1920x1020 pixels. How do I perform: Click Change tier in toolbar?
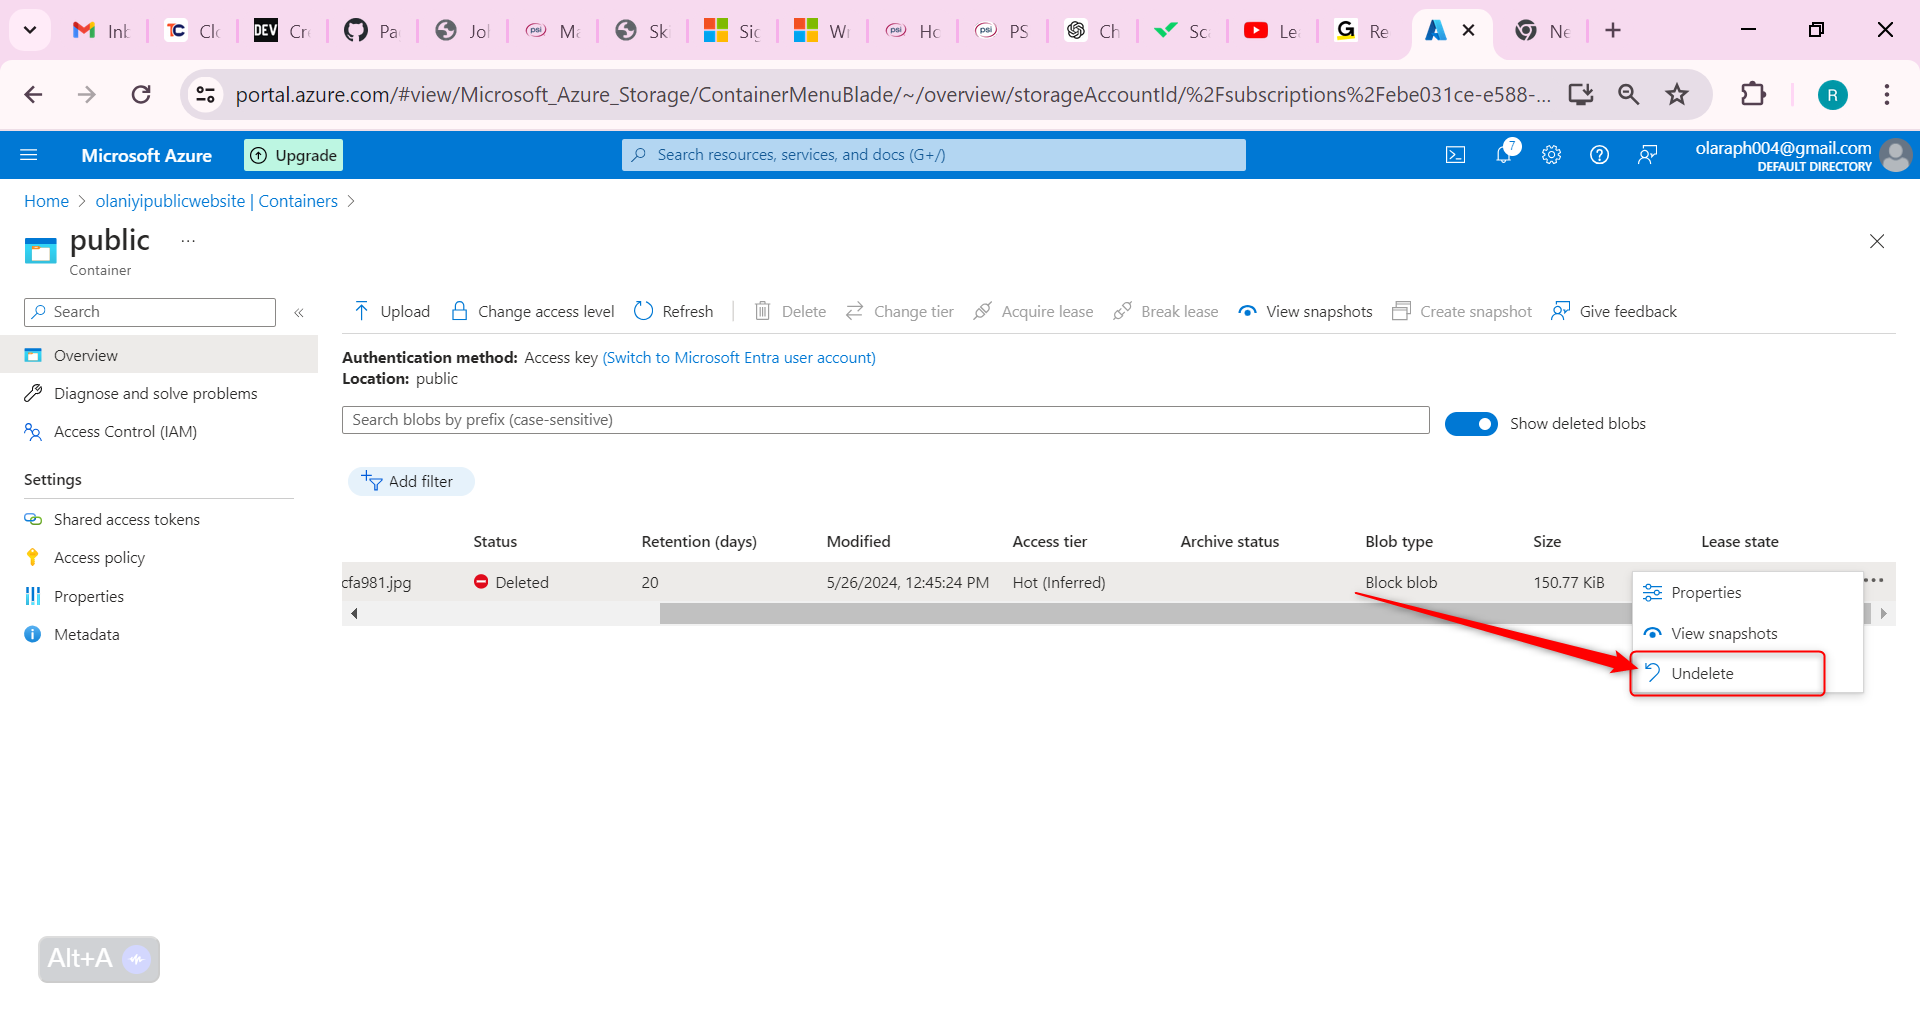[900, 311]
